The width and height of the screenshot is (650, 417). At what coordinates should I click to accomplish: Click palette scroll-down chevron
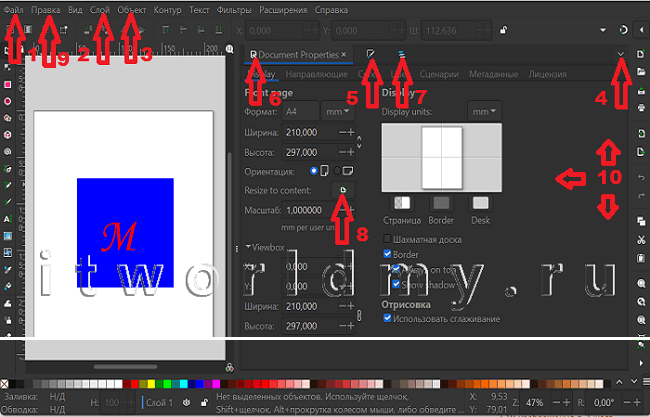click(634, 382)
